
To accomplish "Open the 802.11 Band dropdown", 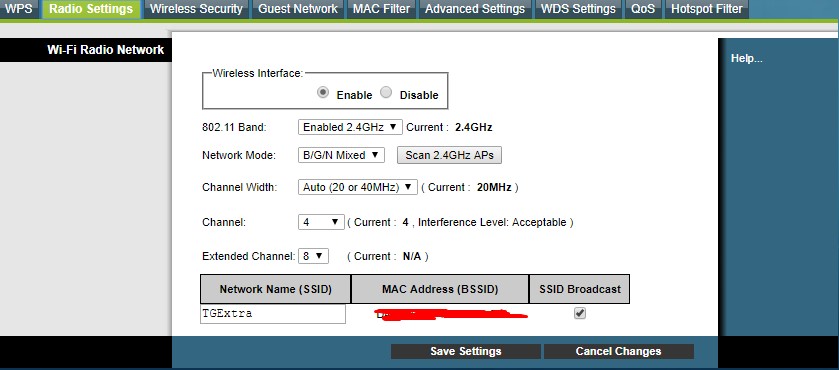I will [350, 127].
